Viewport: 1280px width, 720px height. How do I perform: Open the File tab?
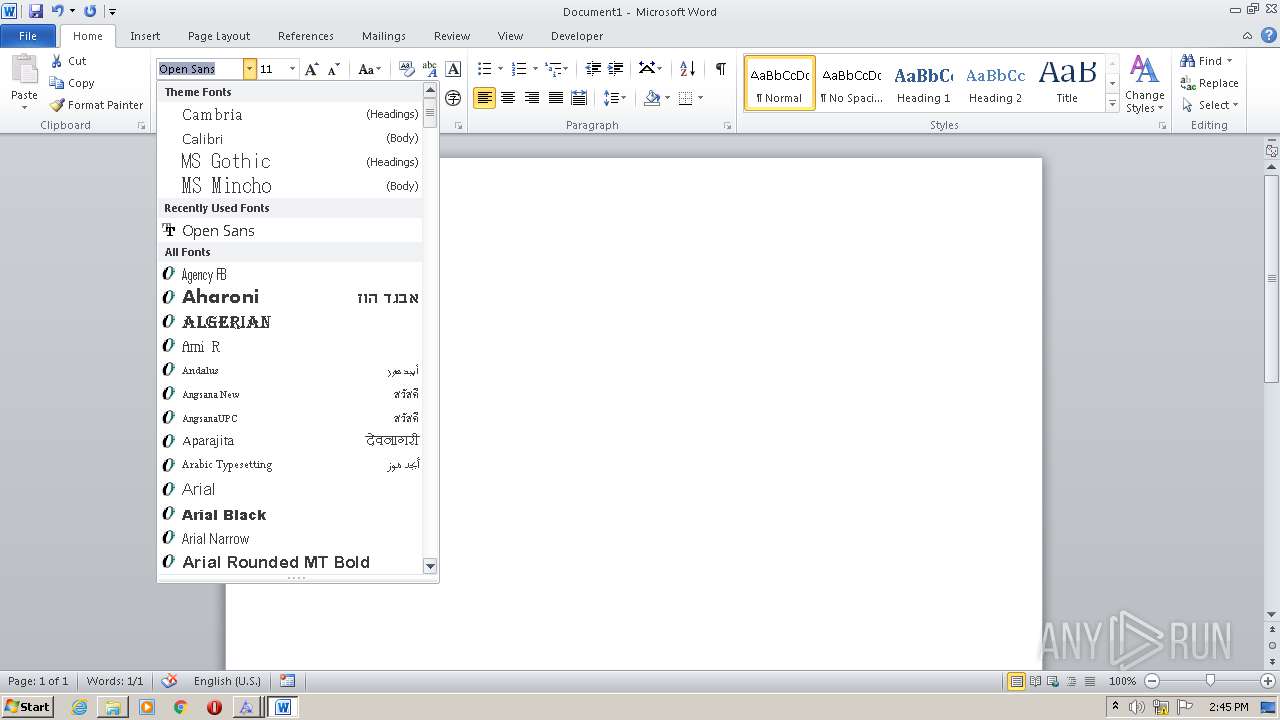coord(28,36)
